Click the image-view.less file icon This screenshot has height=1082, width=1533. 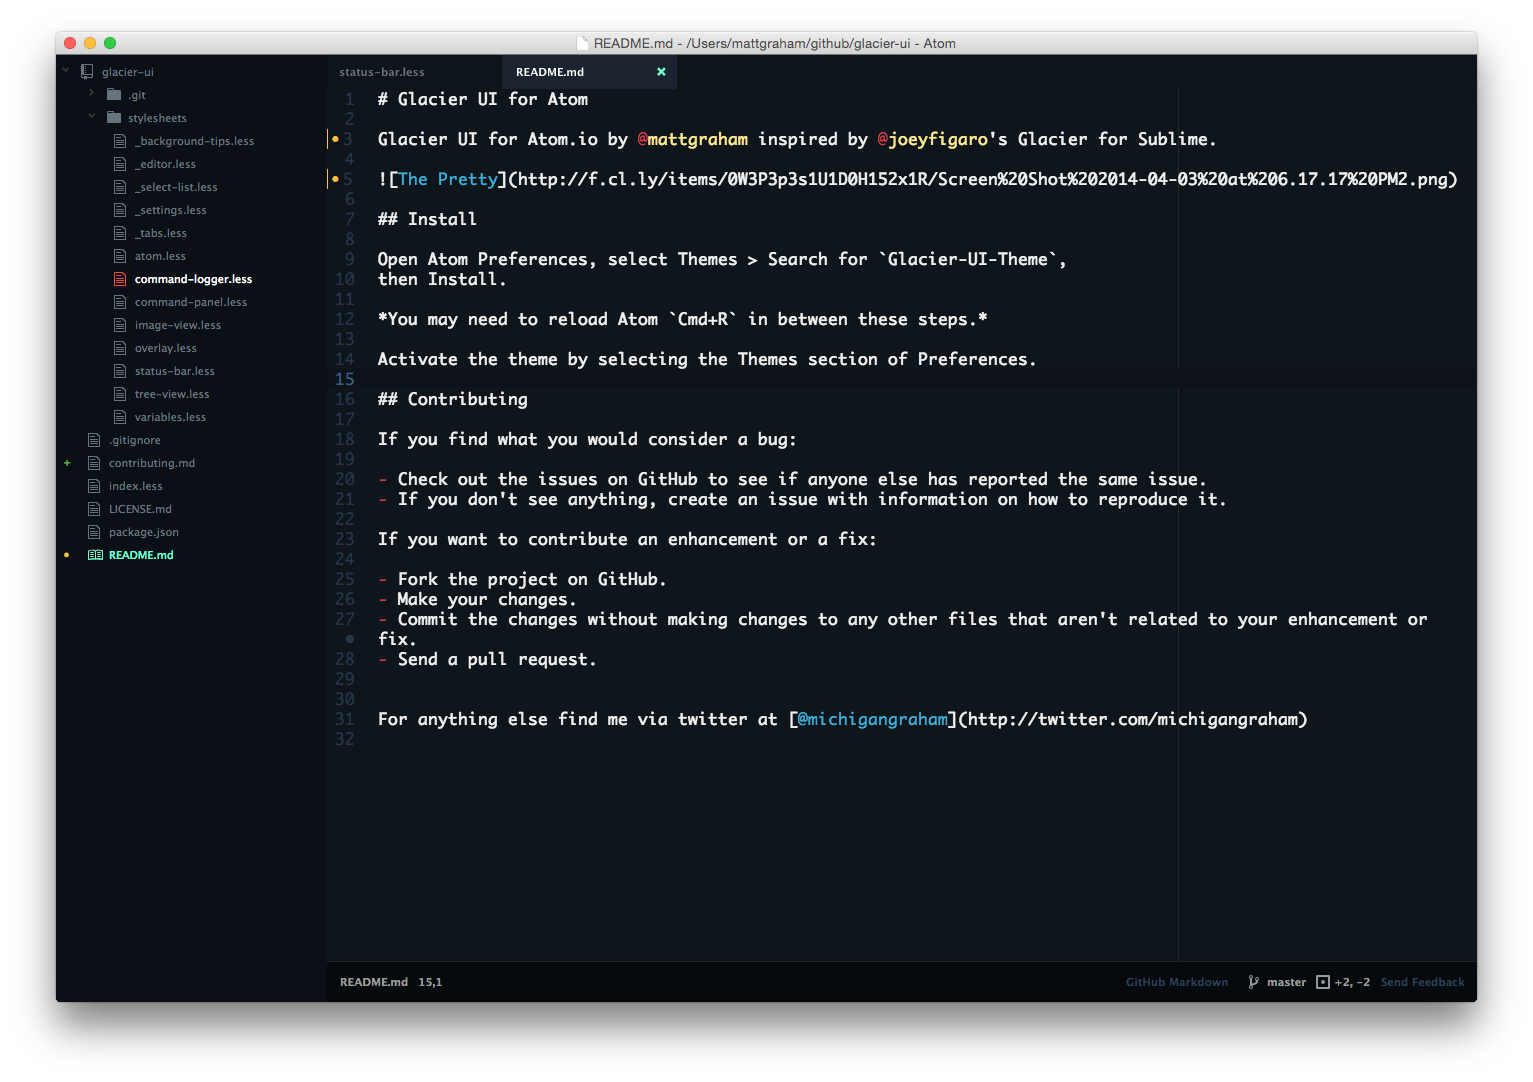tap(120, 325)
